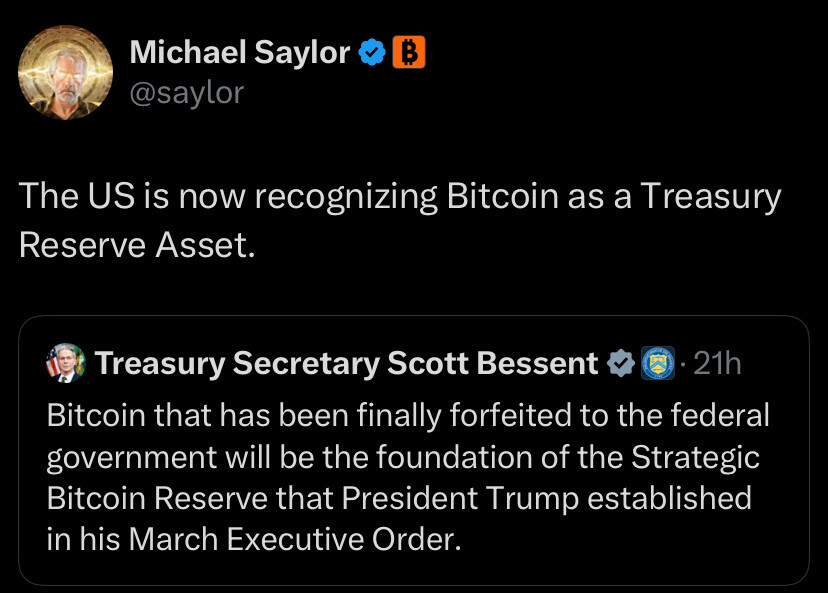This screenshot has height=593, width=828.
Task: Click 'government will be the foundation' line
Action: (403, 457)
